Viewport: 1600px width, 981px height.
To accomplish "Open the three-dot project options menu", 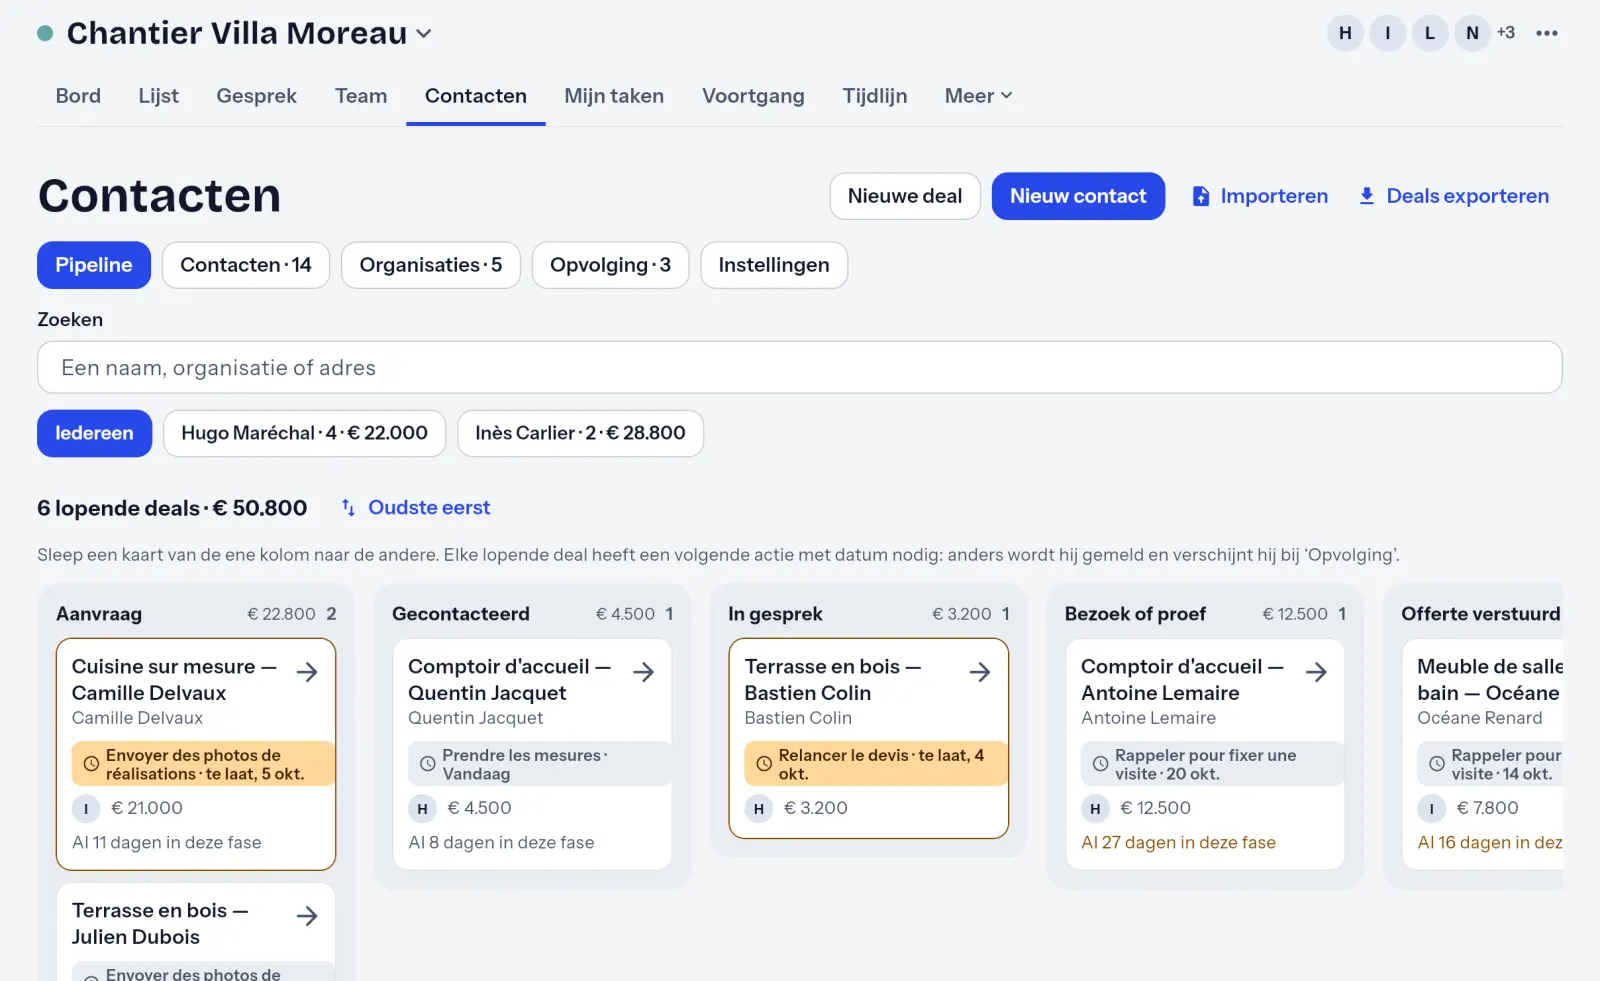I will pos(1547,33).
